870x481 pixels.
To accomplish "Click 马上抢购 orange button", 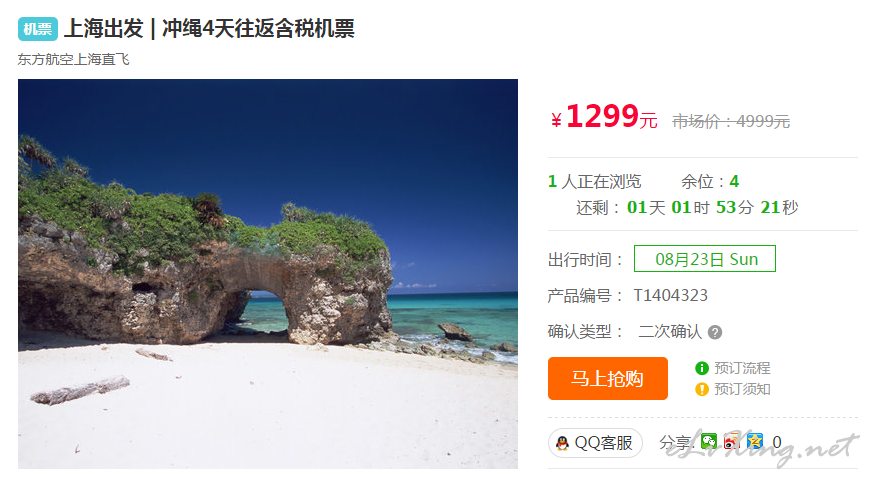I will point(608,378).
